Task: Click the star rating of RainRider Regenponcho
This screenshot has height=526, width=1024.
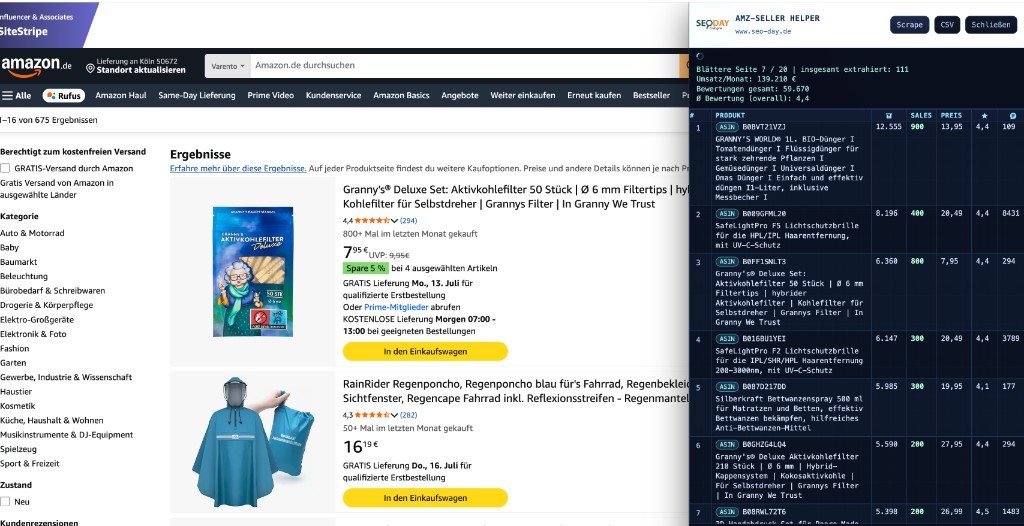Action: click(372, 415)
